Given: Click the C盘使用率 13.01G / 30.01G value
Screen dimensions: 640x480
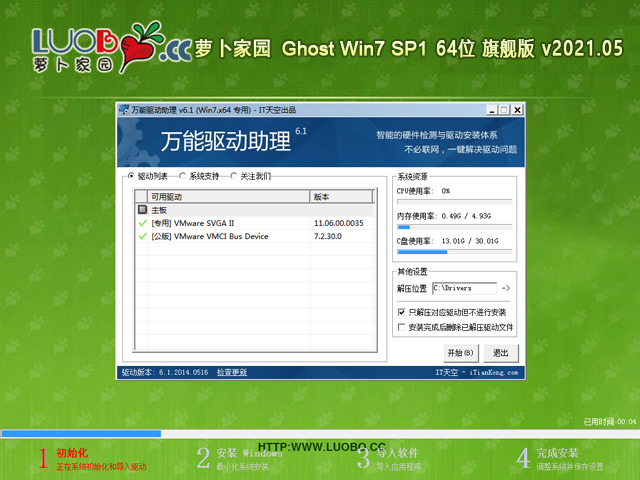Looking at the screenshot, I should coord(470,241).
